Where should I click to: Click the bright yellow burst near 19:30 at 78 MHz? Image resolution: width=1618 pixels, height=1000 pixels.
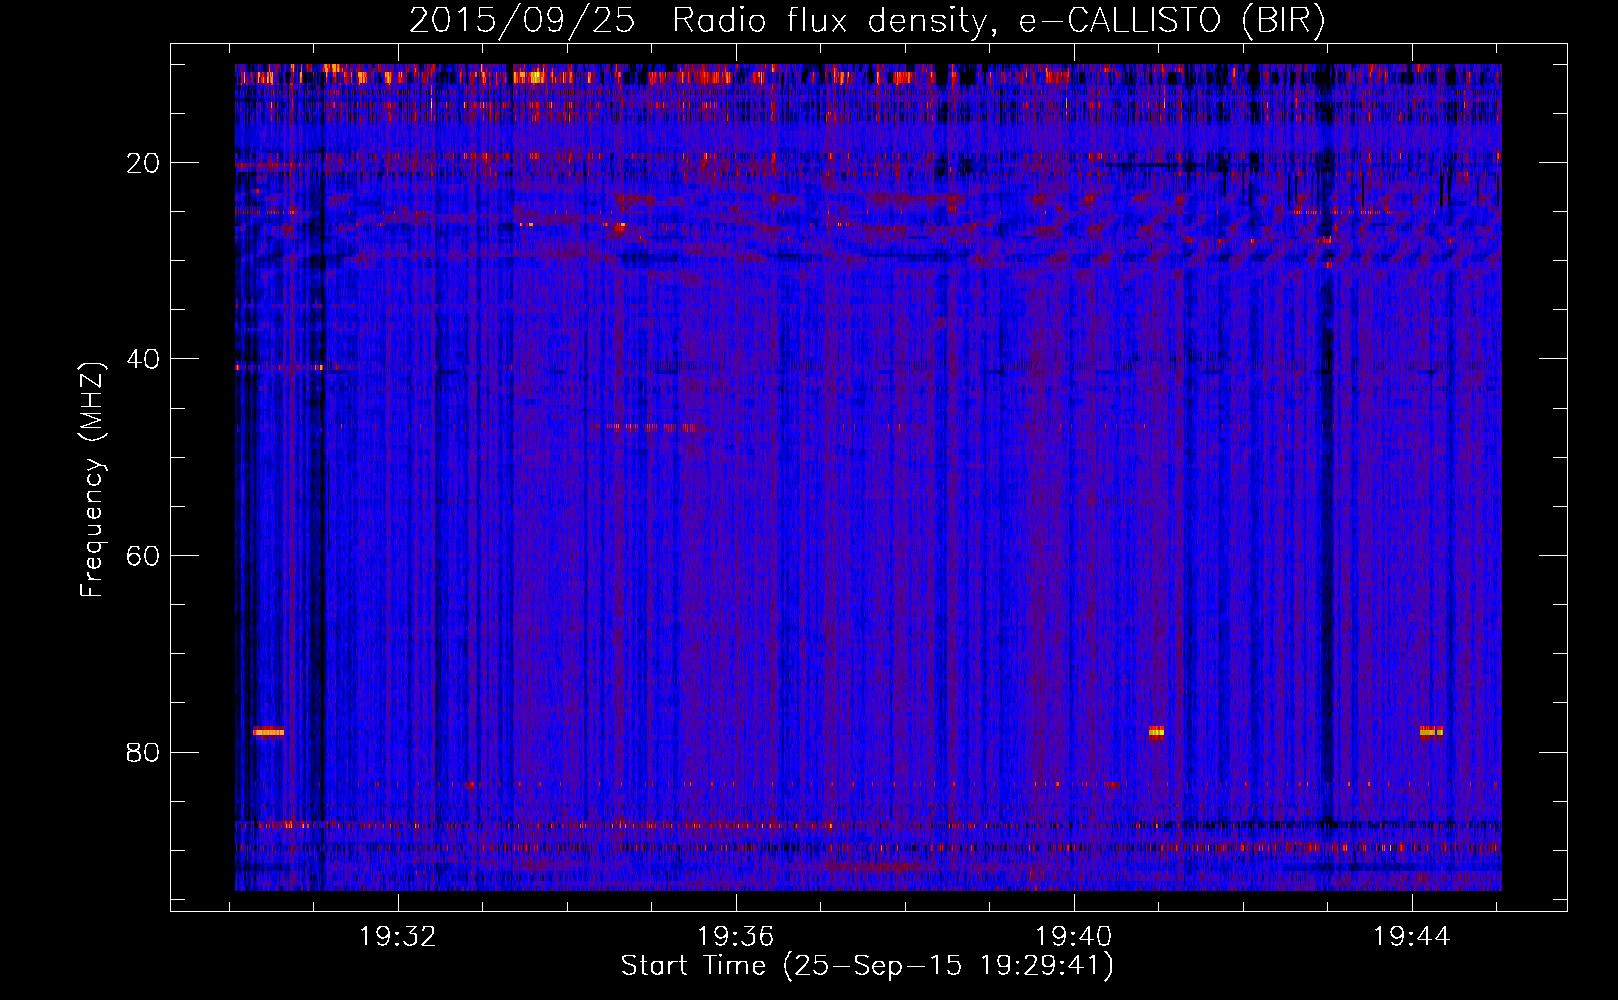(268, 732)
